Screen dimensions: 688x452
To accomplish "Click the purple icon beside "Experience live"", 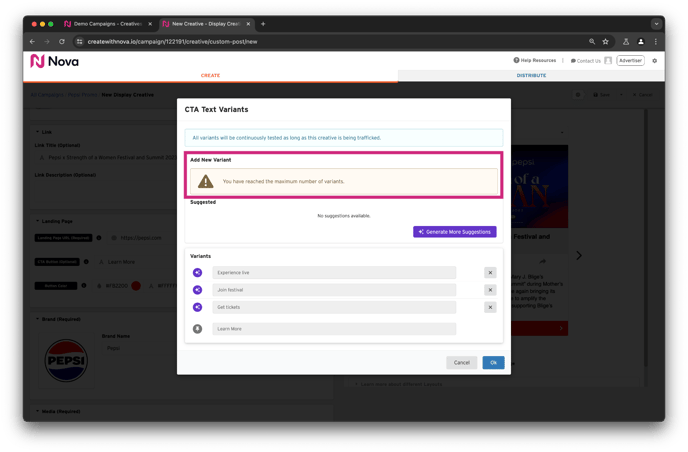I will (x=198, y=273).
